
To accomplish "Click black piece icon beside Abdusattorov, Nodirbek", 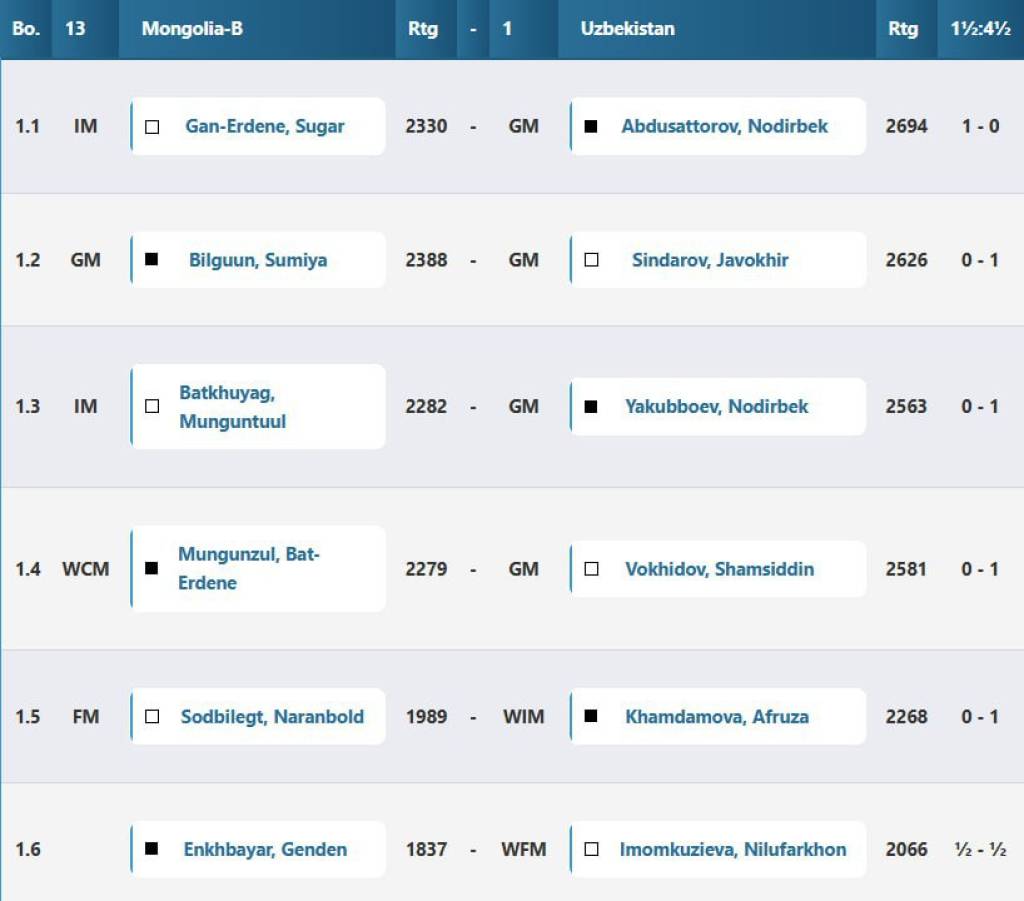I will point(591,127).
